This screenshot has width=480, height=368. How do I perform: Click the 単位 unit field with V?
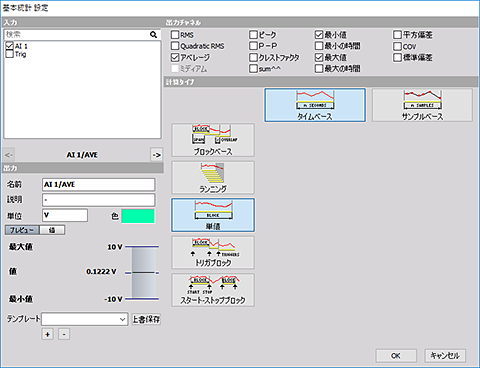pyautogui.click(x=65, y=215)
